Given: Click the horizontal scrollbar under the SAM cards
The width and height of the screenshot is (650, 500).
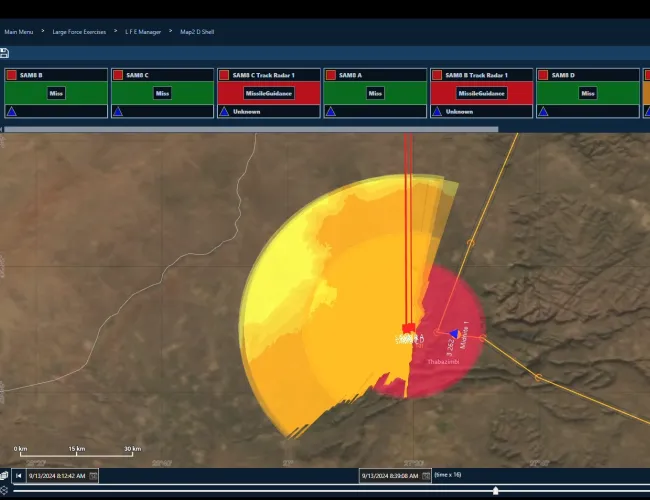Looking at the screenshot, I should 250,128.
